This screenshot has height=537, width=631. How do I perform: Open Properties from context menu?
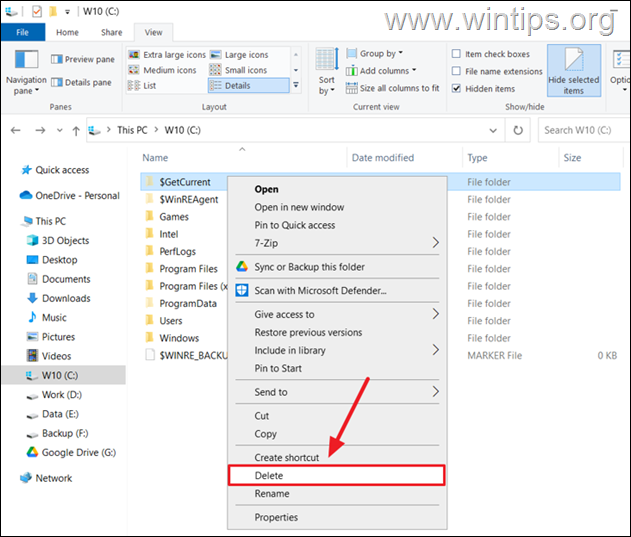click(x=337, y=517)
